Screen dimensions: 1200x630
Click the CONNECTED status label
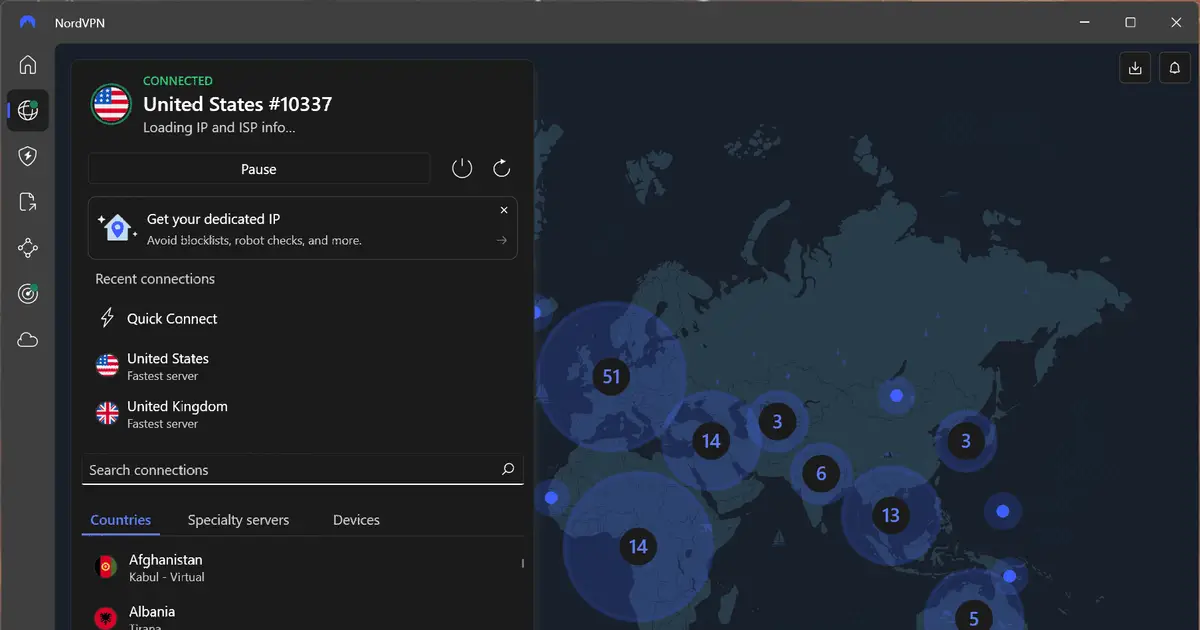[178, 81]
